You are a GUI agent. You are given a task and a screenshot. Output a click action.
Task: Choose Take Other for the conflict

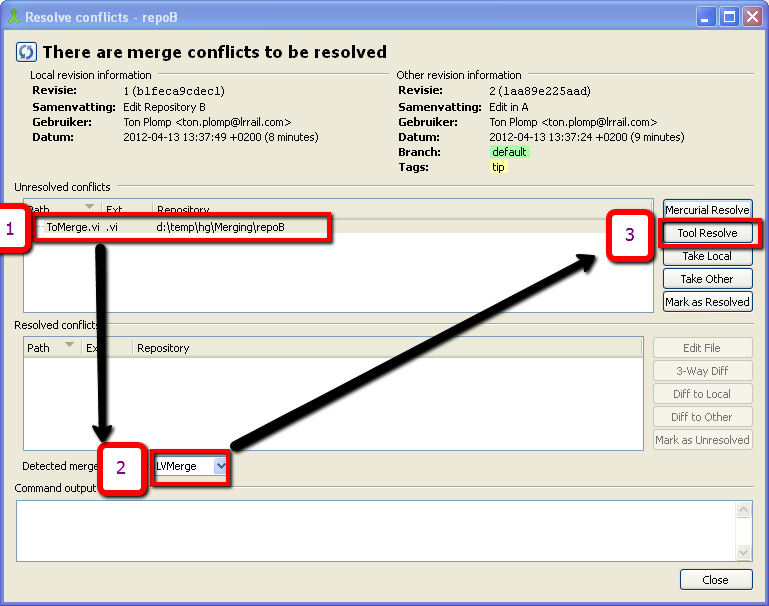[x=707, y=279]
